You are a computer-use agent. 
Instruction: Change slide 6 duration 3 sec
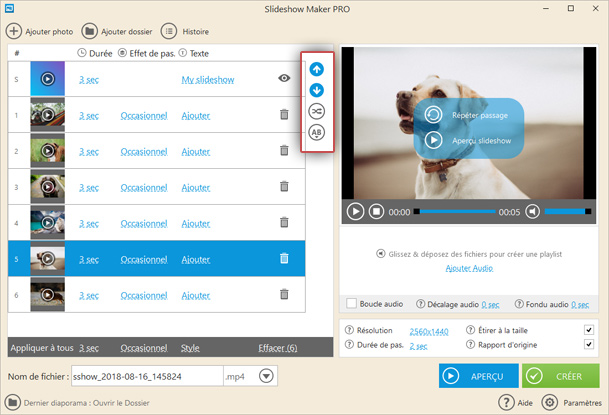(x=89, y=295)
